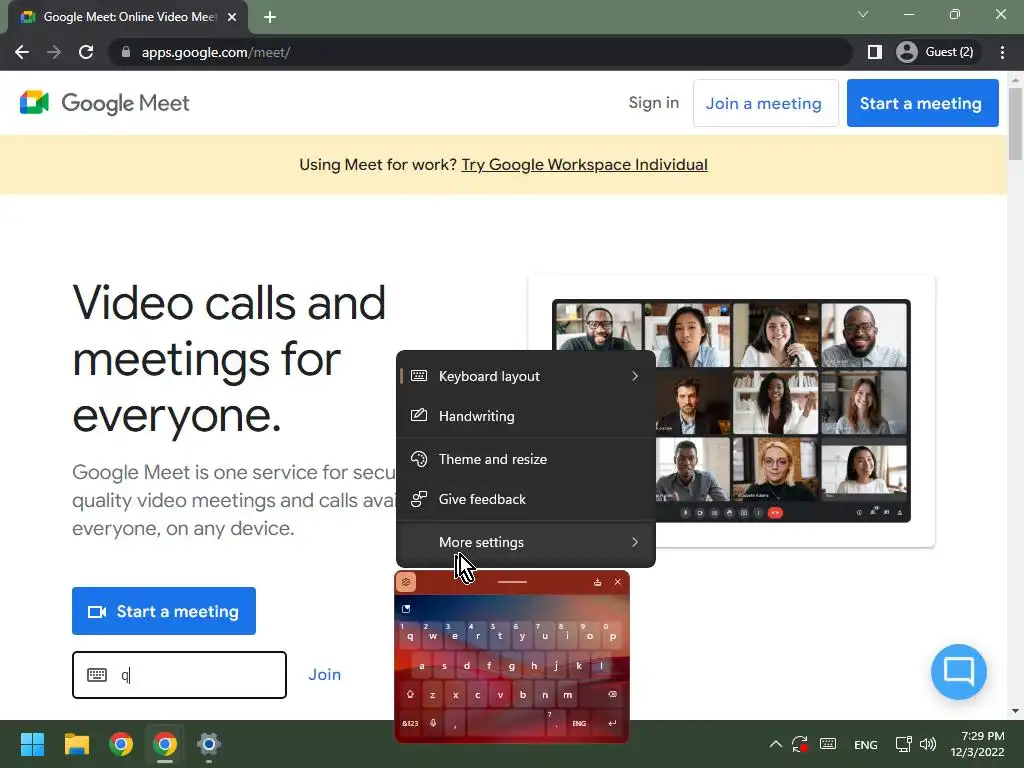Click the Join link beside code field
The width and height of the screenshot is (1024, 768).
click(325, 675)
